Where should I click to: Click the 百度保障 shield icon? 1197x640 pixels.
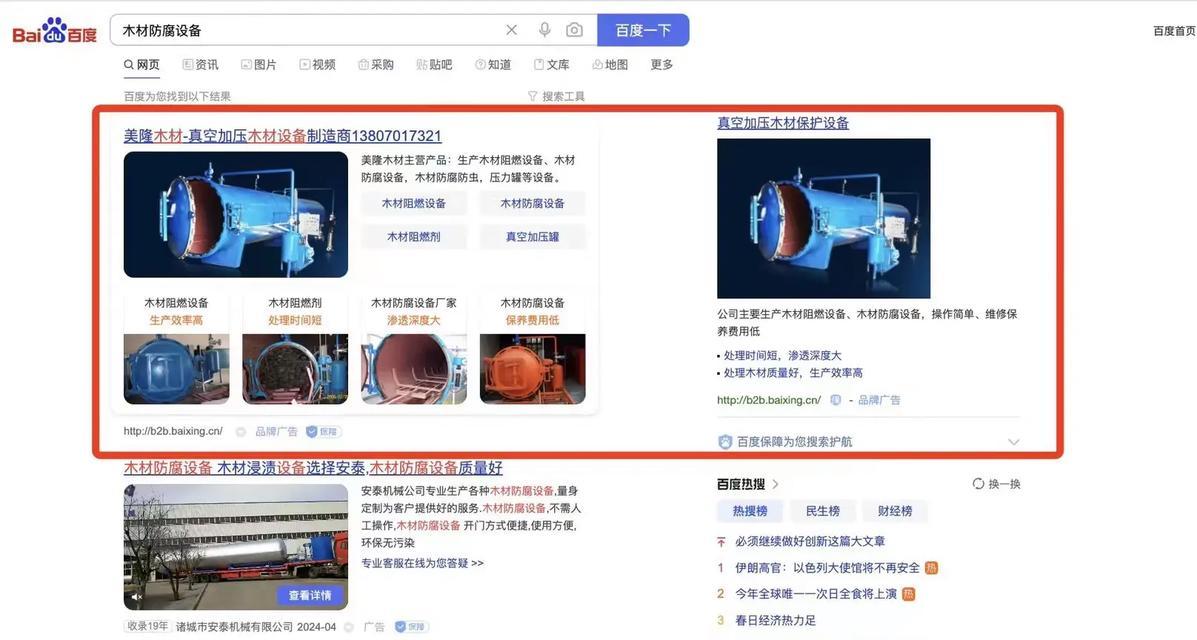pyautogui.click(x=725, y=441)
